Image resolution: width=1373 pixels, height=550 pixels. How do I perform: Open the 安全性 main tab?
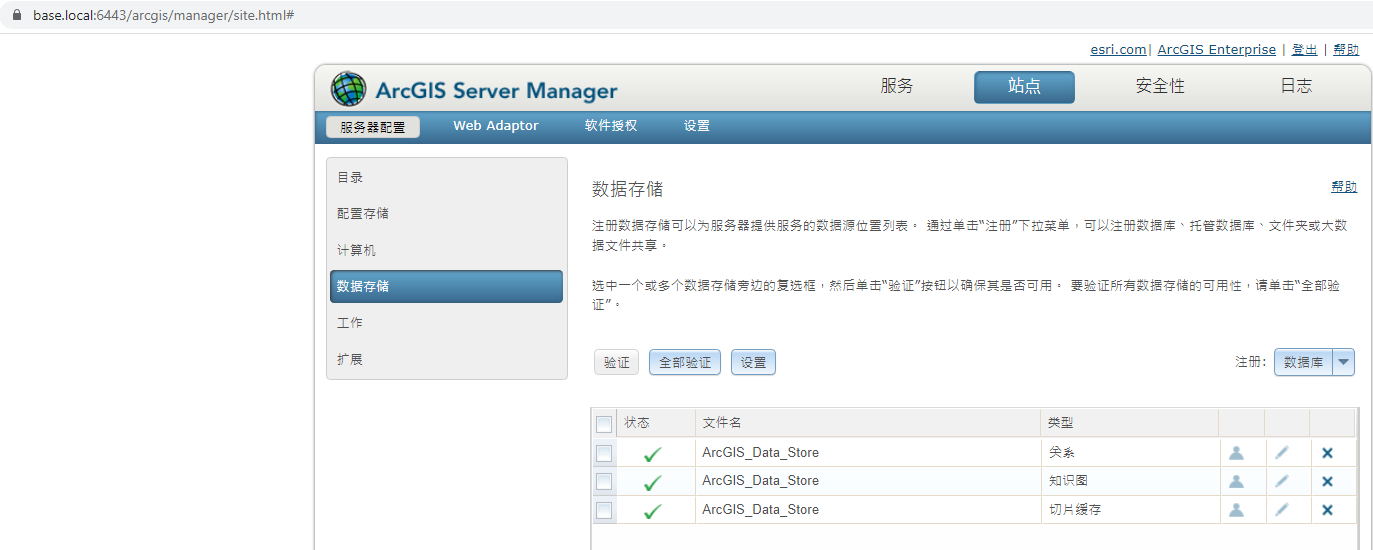coord(1160,86)
